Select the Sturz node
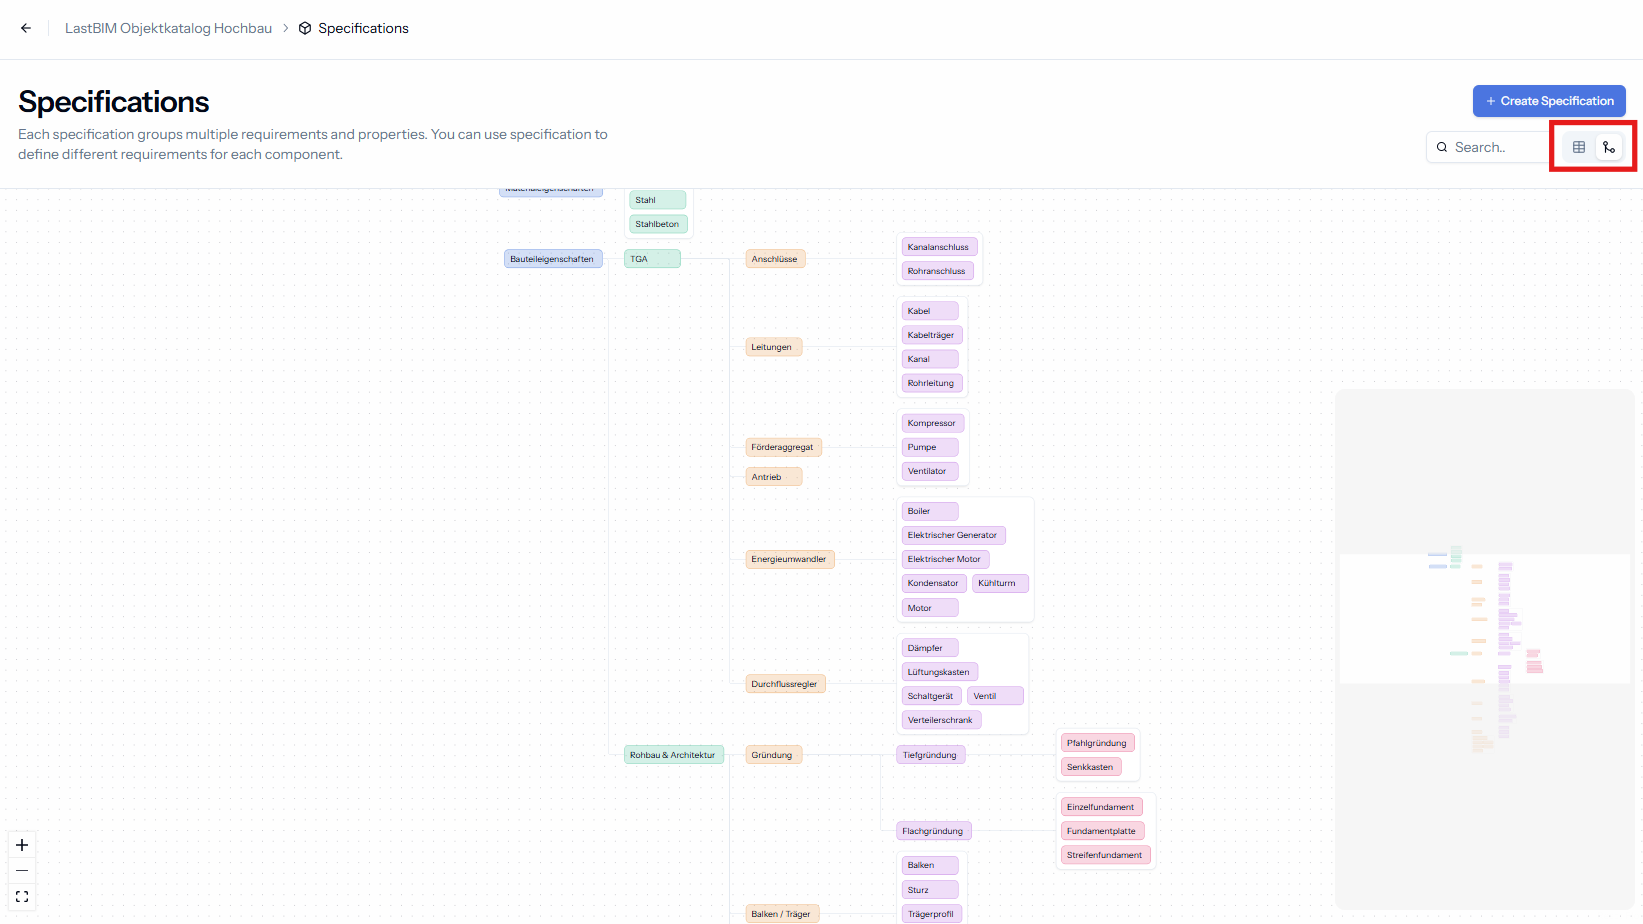Screen dimensions: 1643x924 tap(930, 890)
